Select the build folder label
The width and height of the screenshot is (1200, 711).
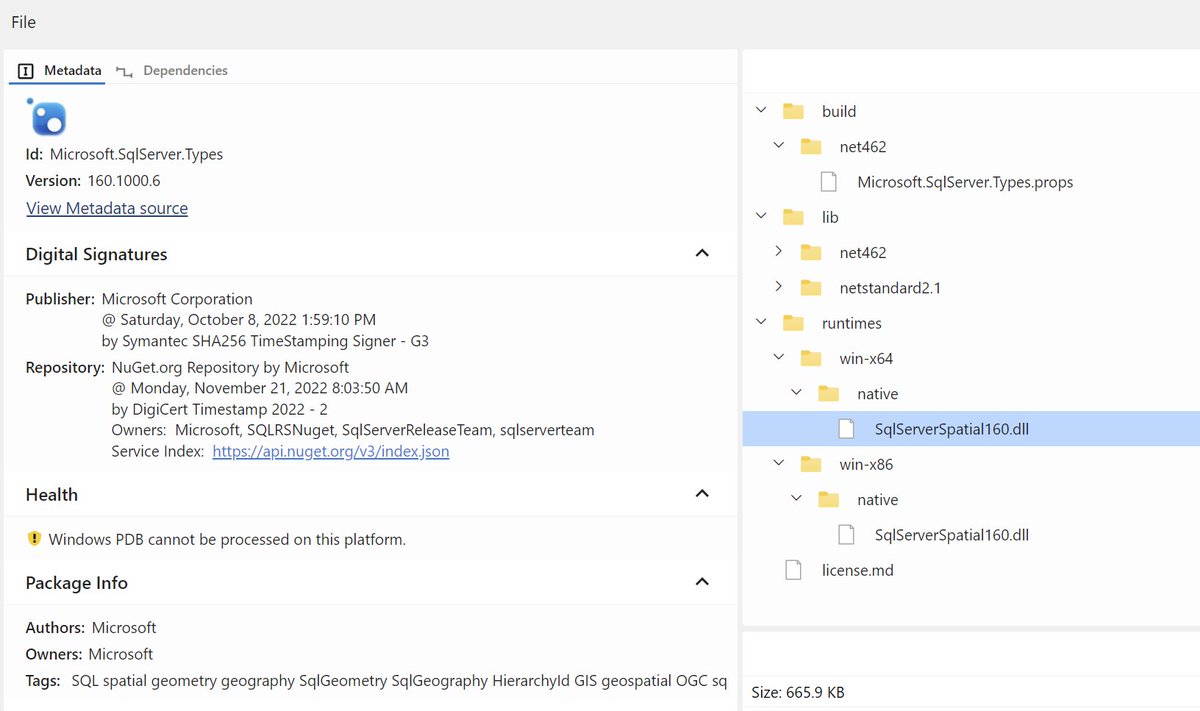(839, 111)
